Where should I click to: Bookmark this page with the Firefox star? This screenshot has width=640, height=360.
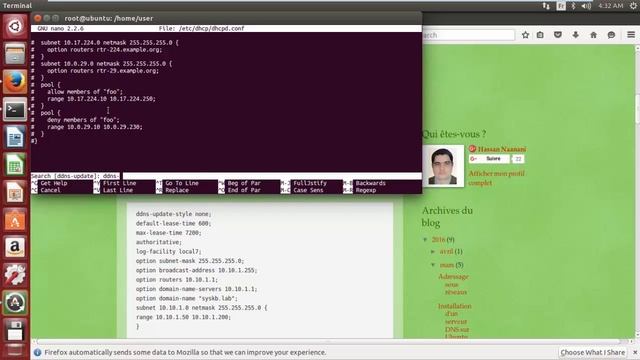[525, 35]
